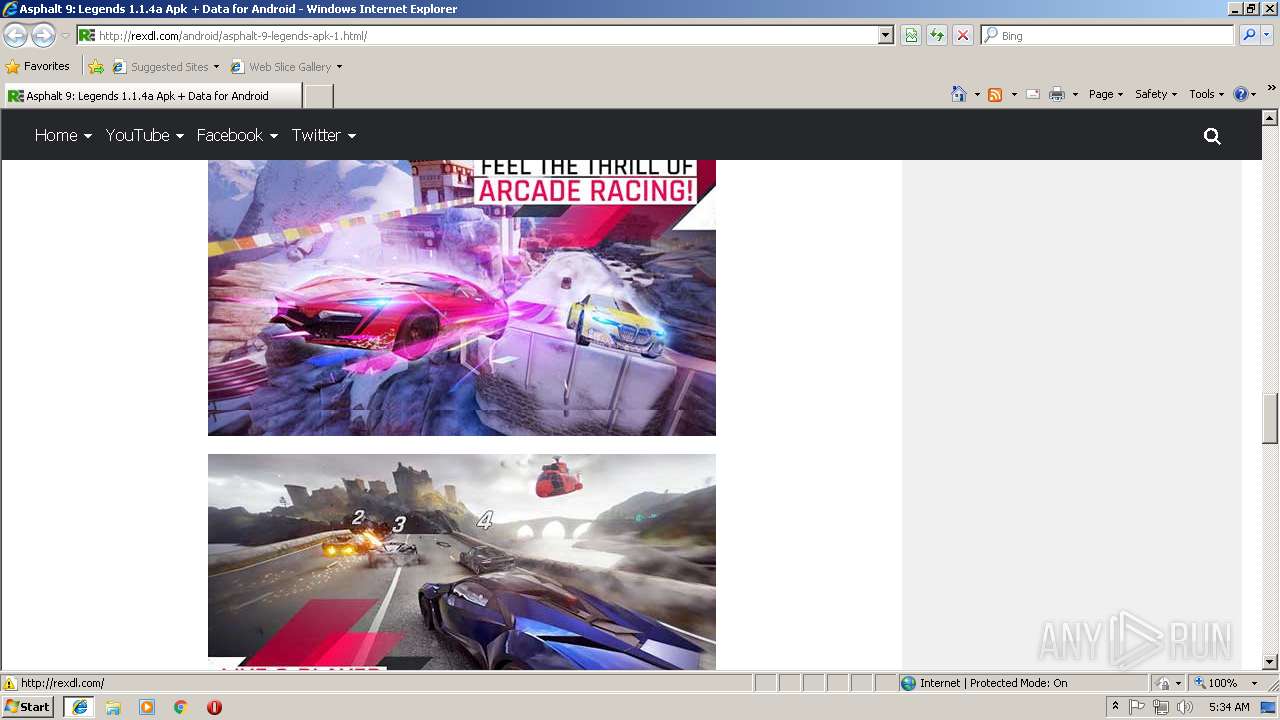1280x720 pixels.
Task: Open the red Opera icon in taskbar
Action: pos(214,707)
